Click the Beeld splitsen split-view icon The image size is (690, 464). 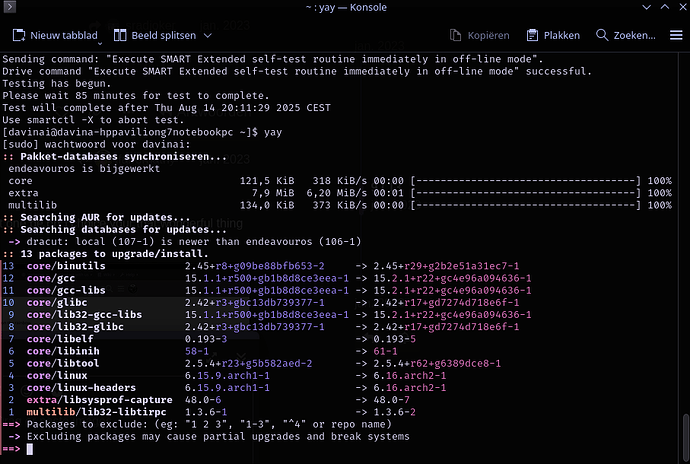click(119, 35)
